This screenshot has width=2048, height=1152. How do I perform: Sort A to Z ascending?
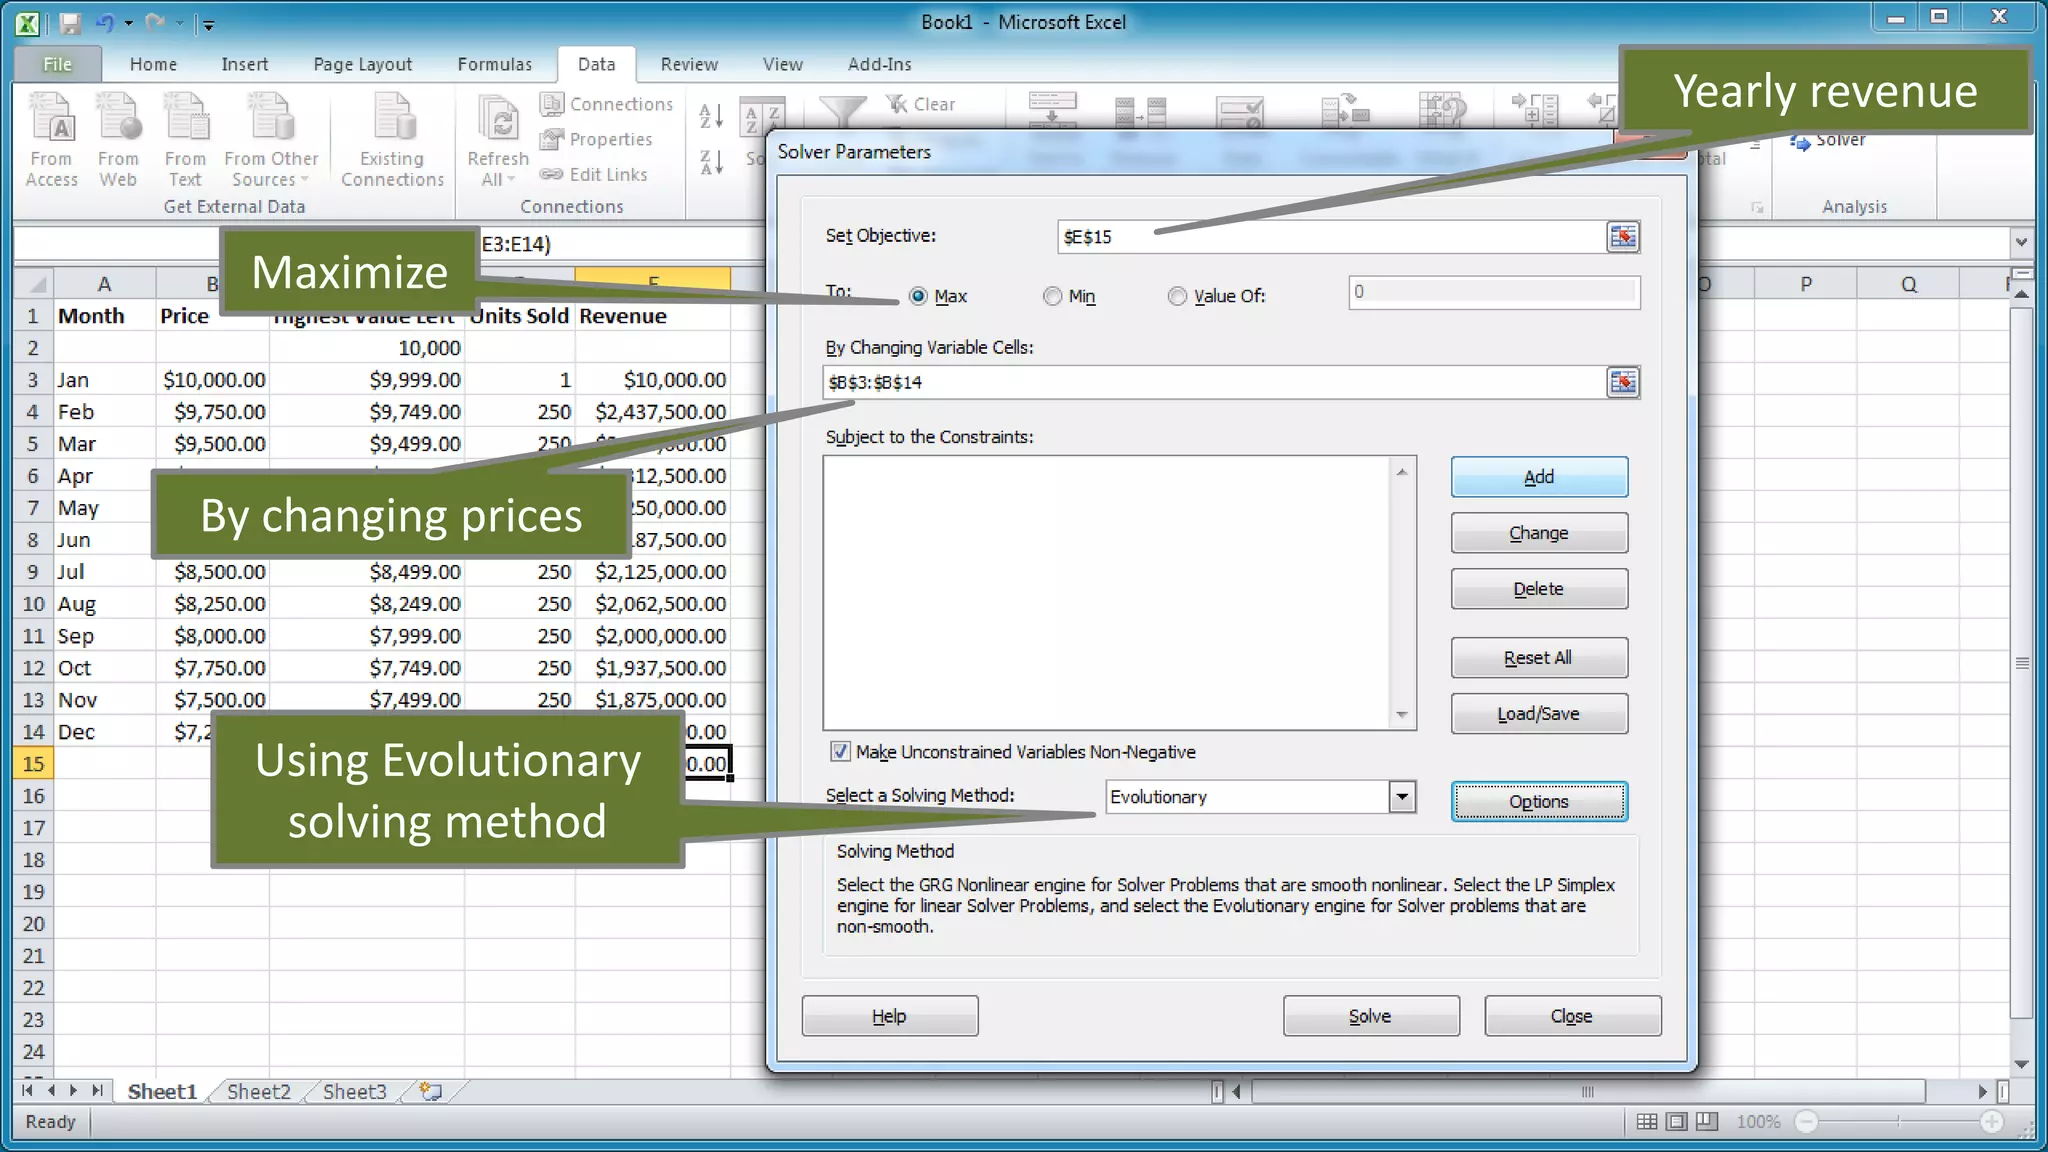(711, 116)
